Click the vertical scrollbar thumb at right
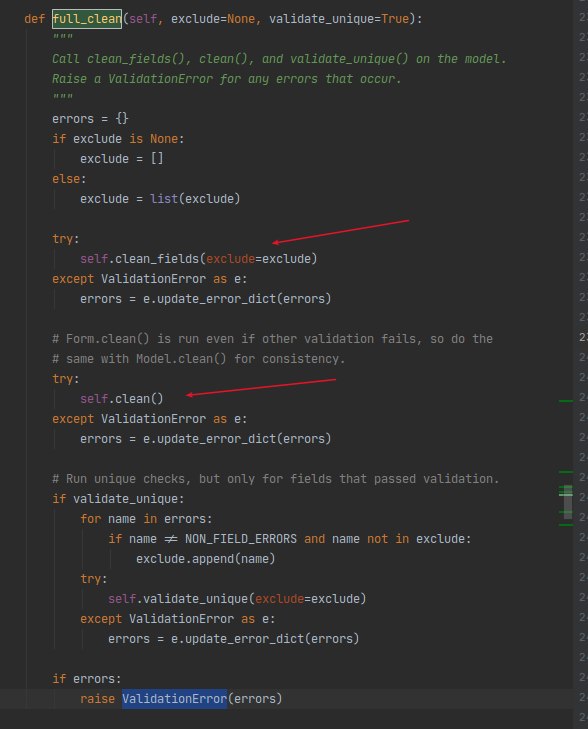This screenshot has height=729, width=588. (568, 502)
